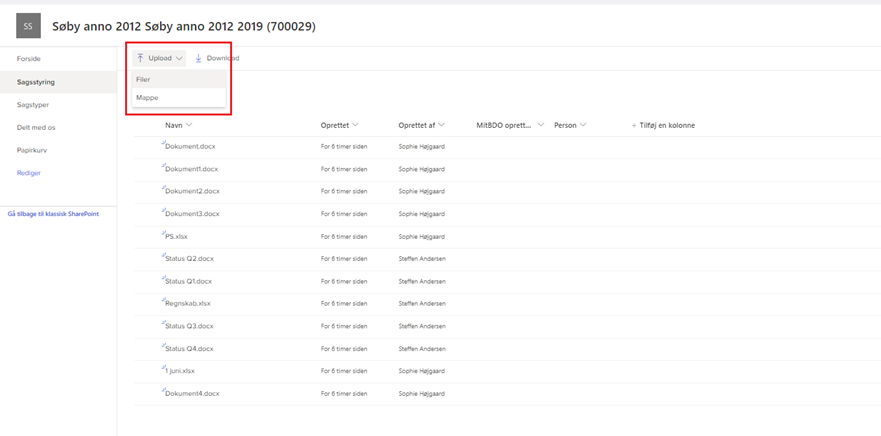Image resolution: width=881 pixels, height=436 pixels.
Task: Click the SS site logo tile
Action: tap(28, 26)
